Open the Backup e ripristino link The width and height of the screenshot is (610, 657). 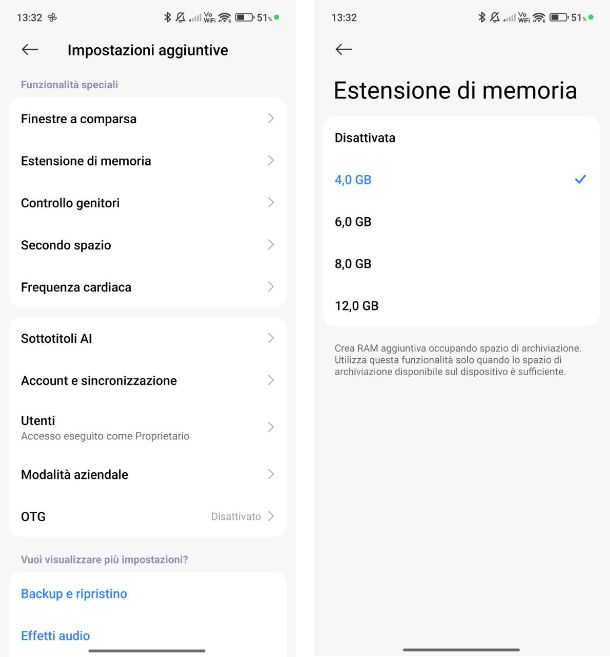point(74,594)
